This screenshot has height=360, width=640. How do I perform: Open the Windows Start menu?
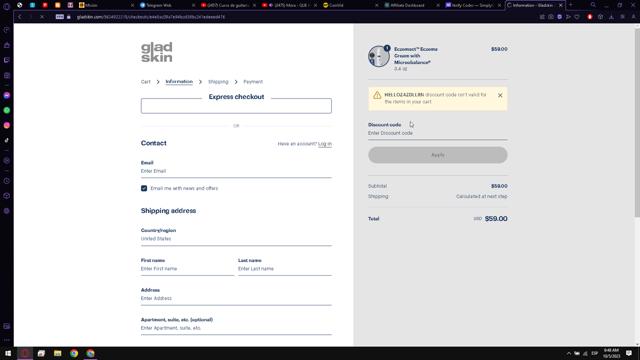pyautogui.click(x=8, y=353)
